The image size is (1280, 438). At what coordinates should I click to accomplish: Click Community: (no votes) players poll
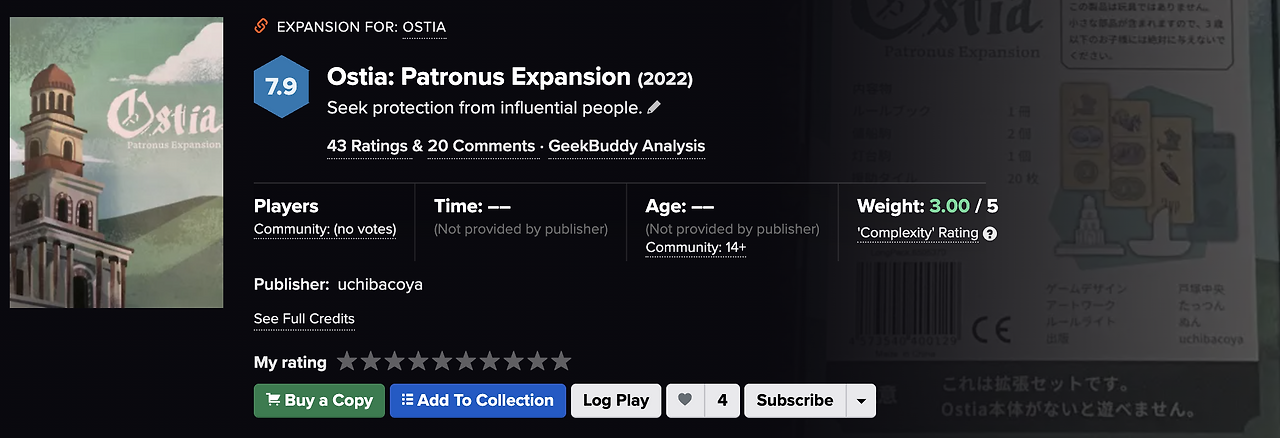pos(325,229)
